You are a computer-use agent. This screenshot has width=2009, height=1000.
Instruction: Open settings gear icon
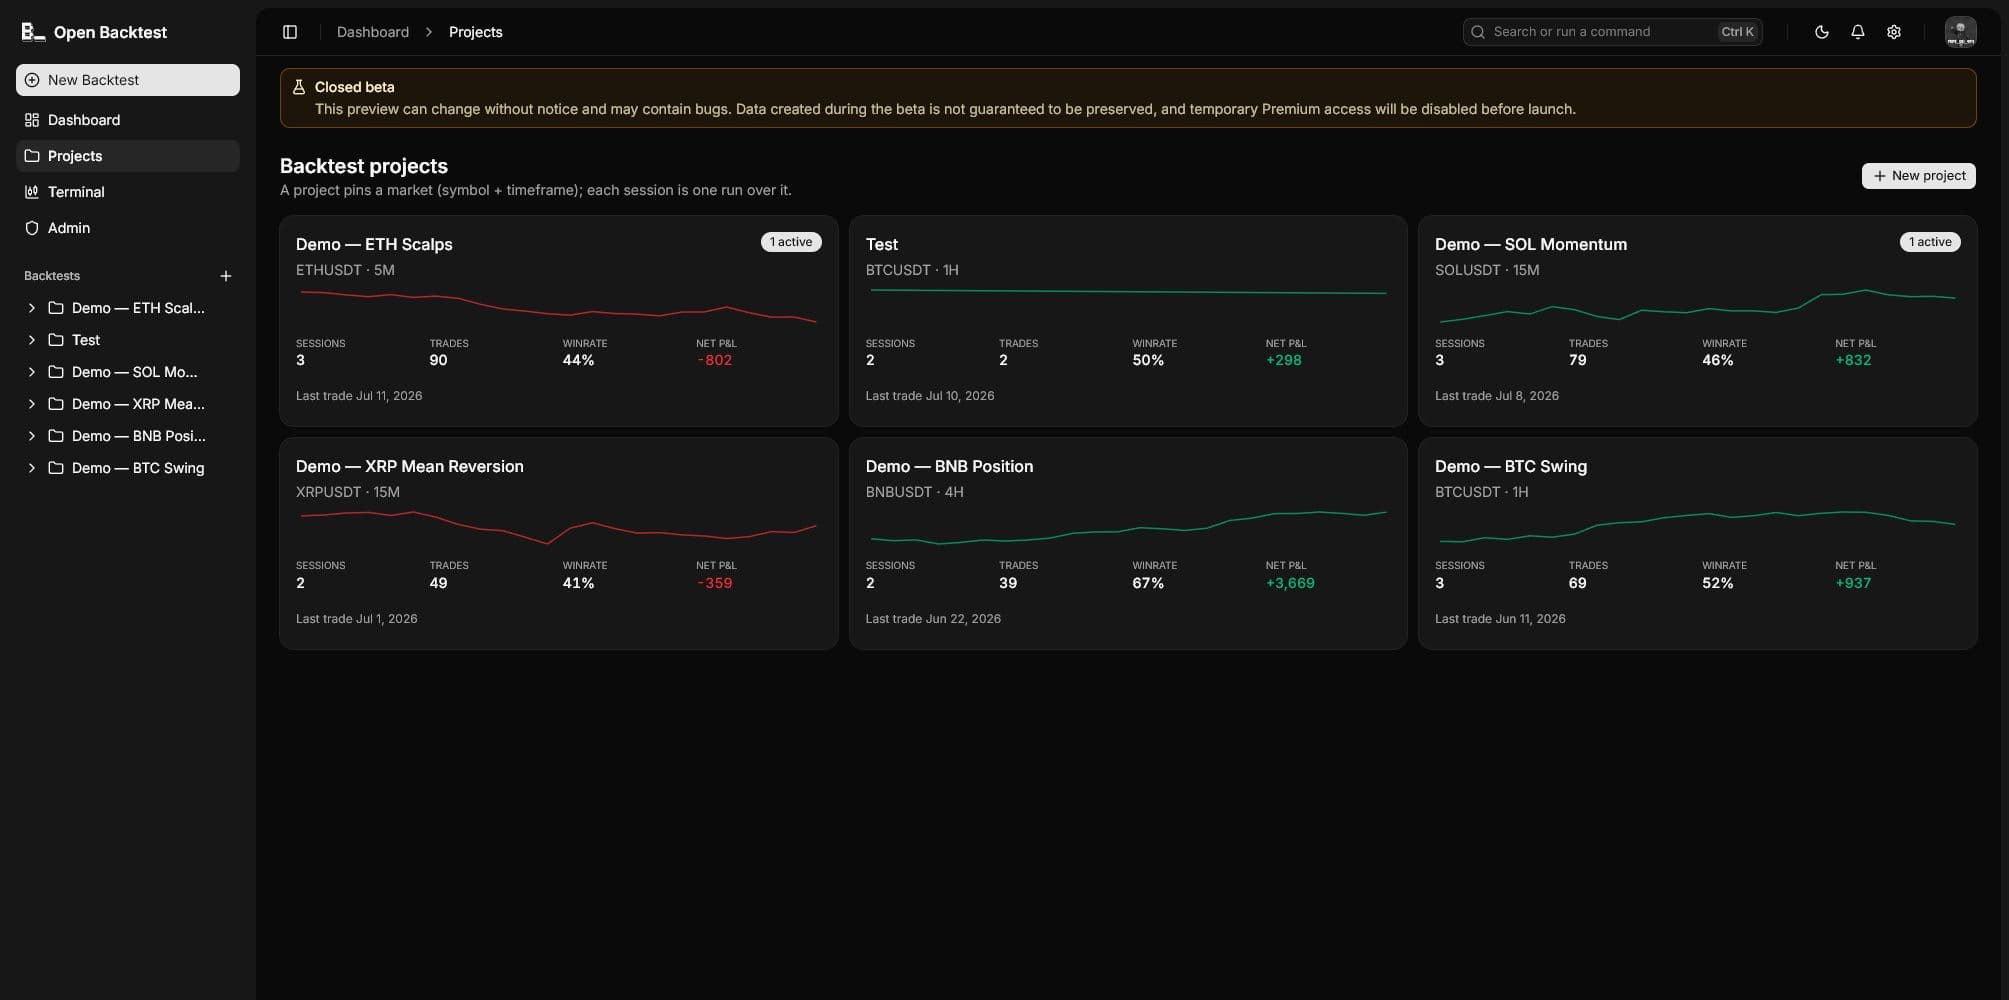pyautogui.click(x=1893, y=32)
